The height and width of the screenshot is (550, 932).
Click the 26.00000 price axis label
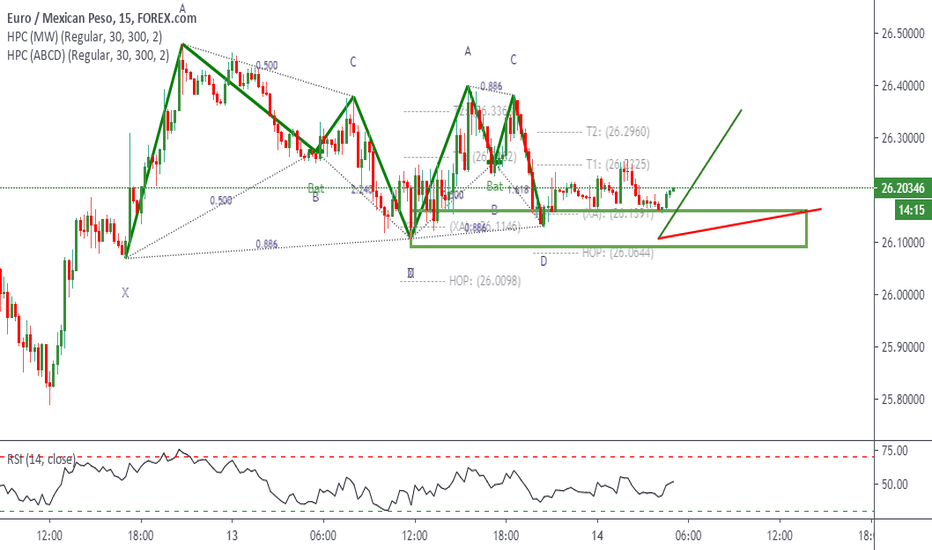tap(903, 295)
